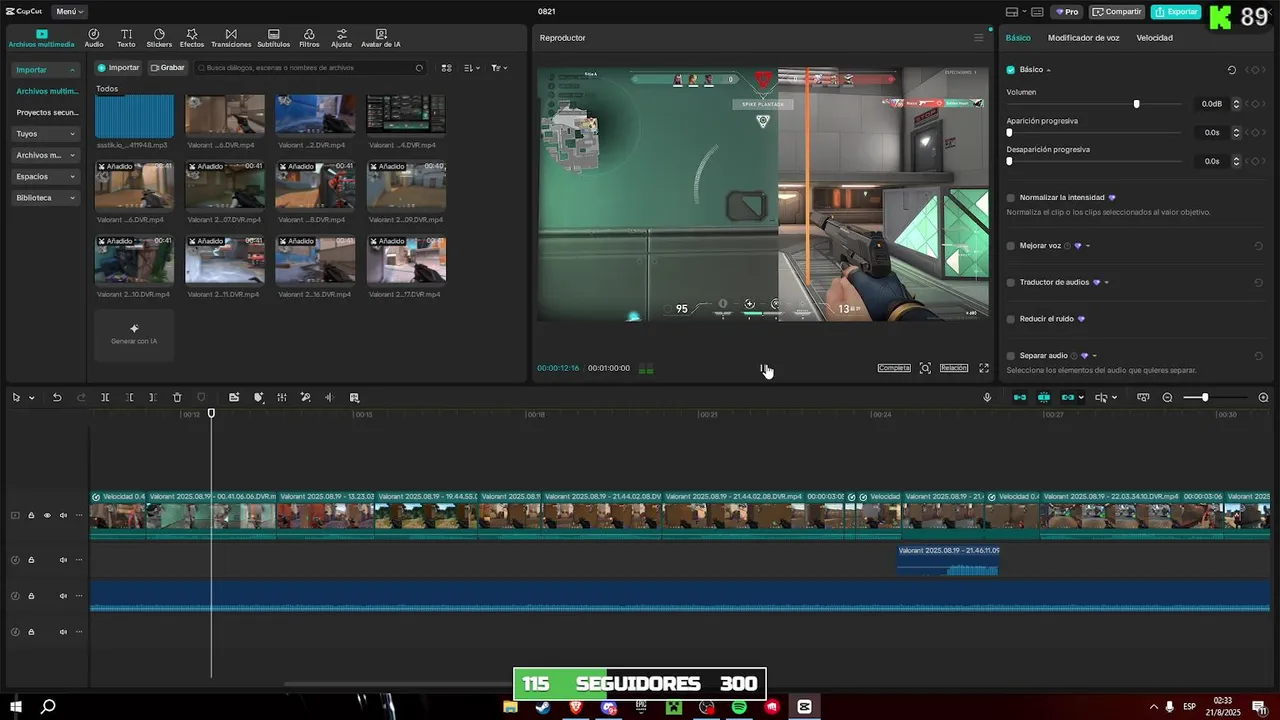Enable Separar audio checkbox
This screenshot has height=720, width=1280.
pos(1010,356)
